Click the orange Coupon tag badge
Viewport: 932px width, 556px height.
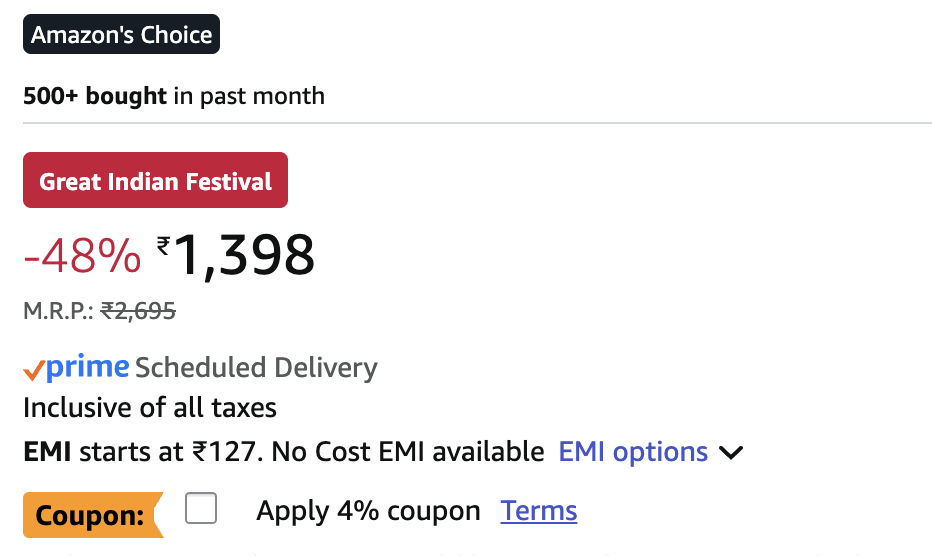point(92,516)
